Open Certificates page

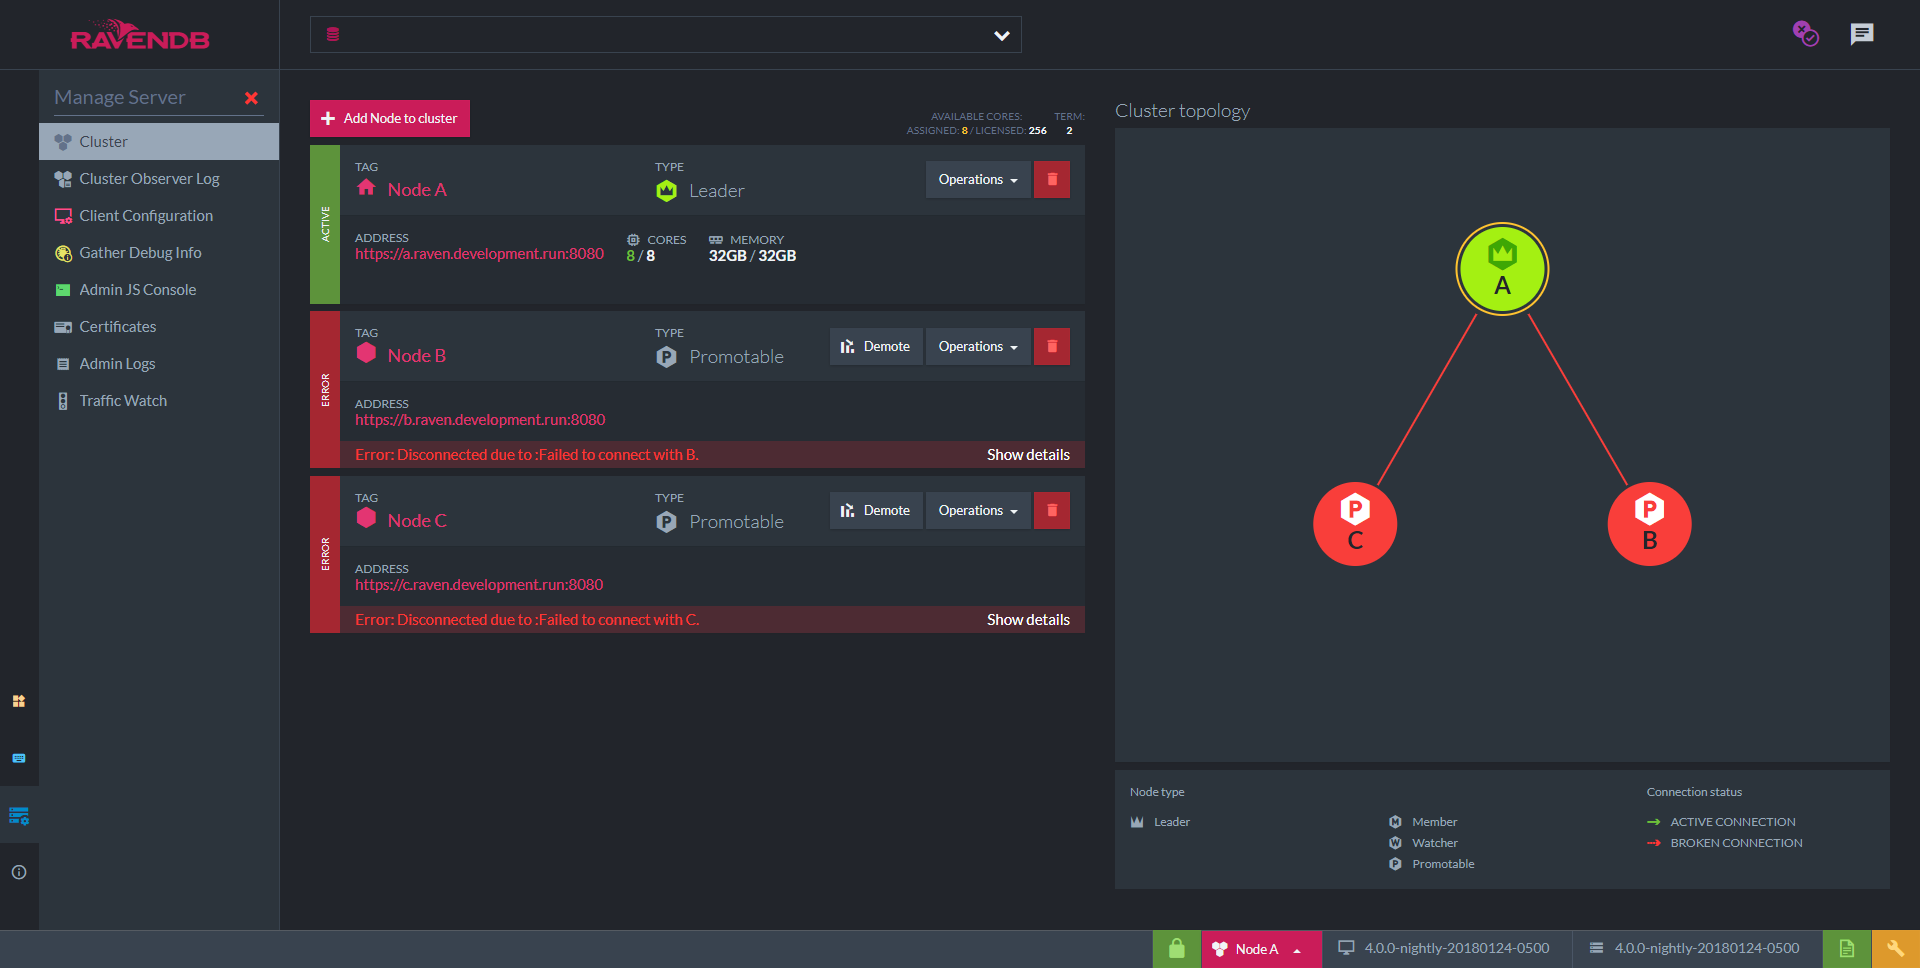coord(159,327)
